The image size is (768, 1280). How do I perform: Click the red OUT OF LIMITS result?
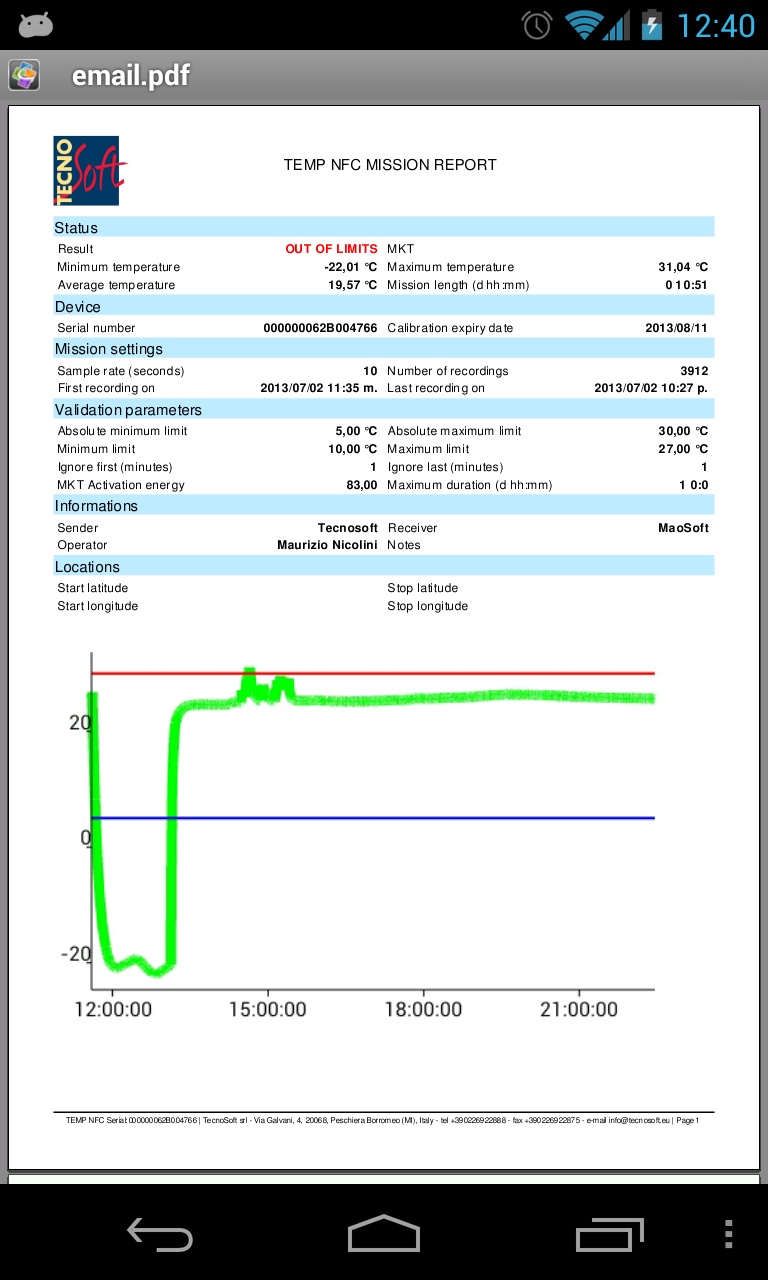331,249
